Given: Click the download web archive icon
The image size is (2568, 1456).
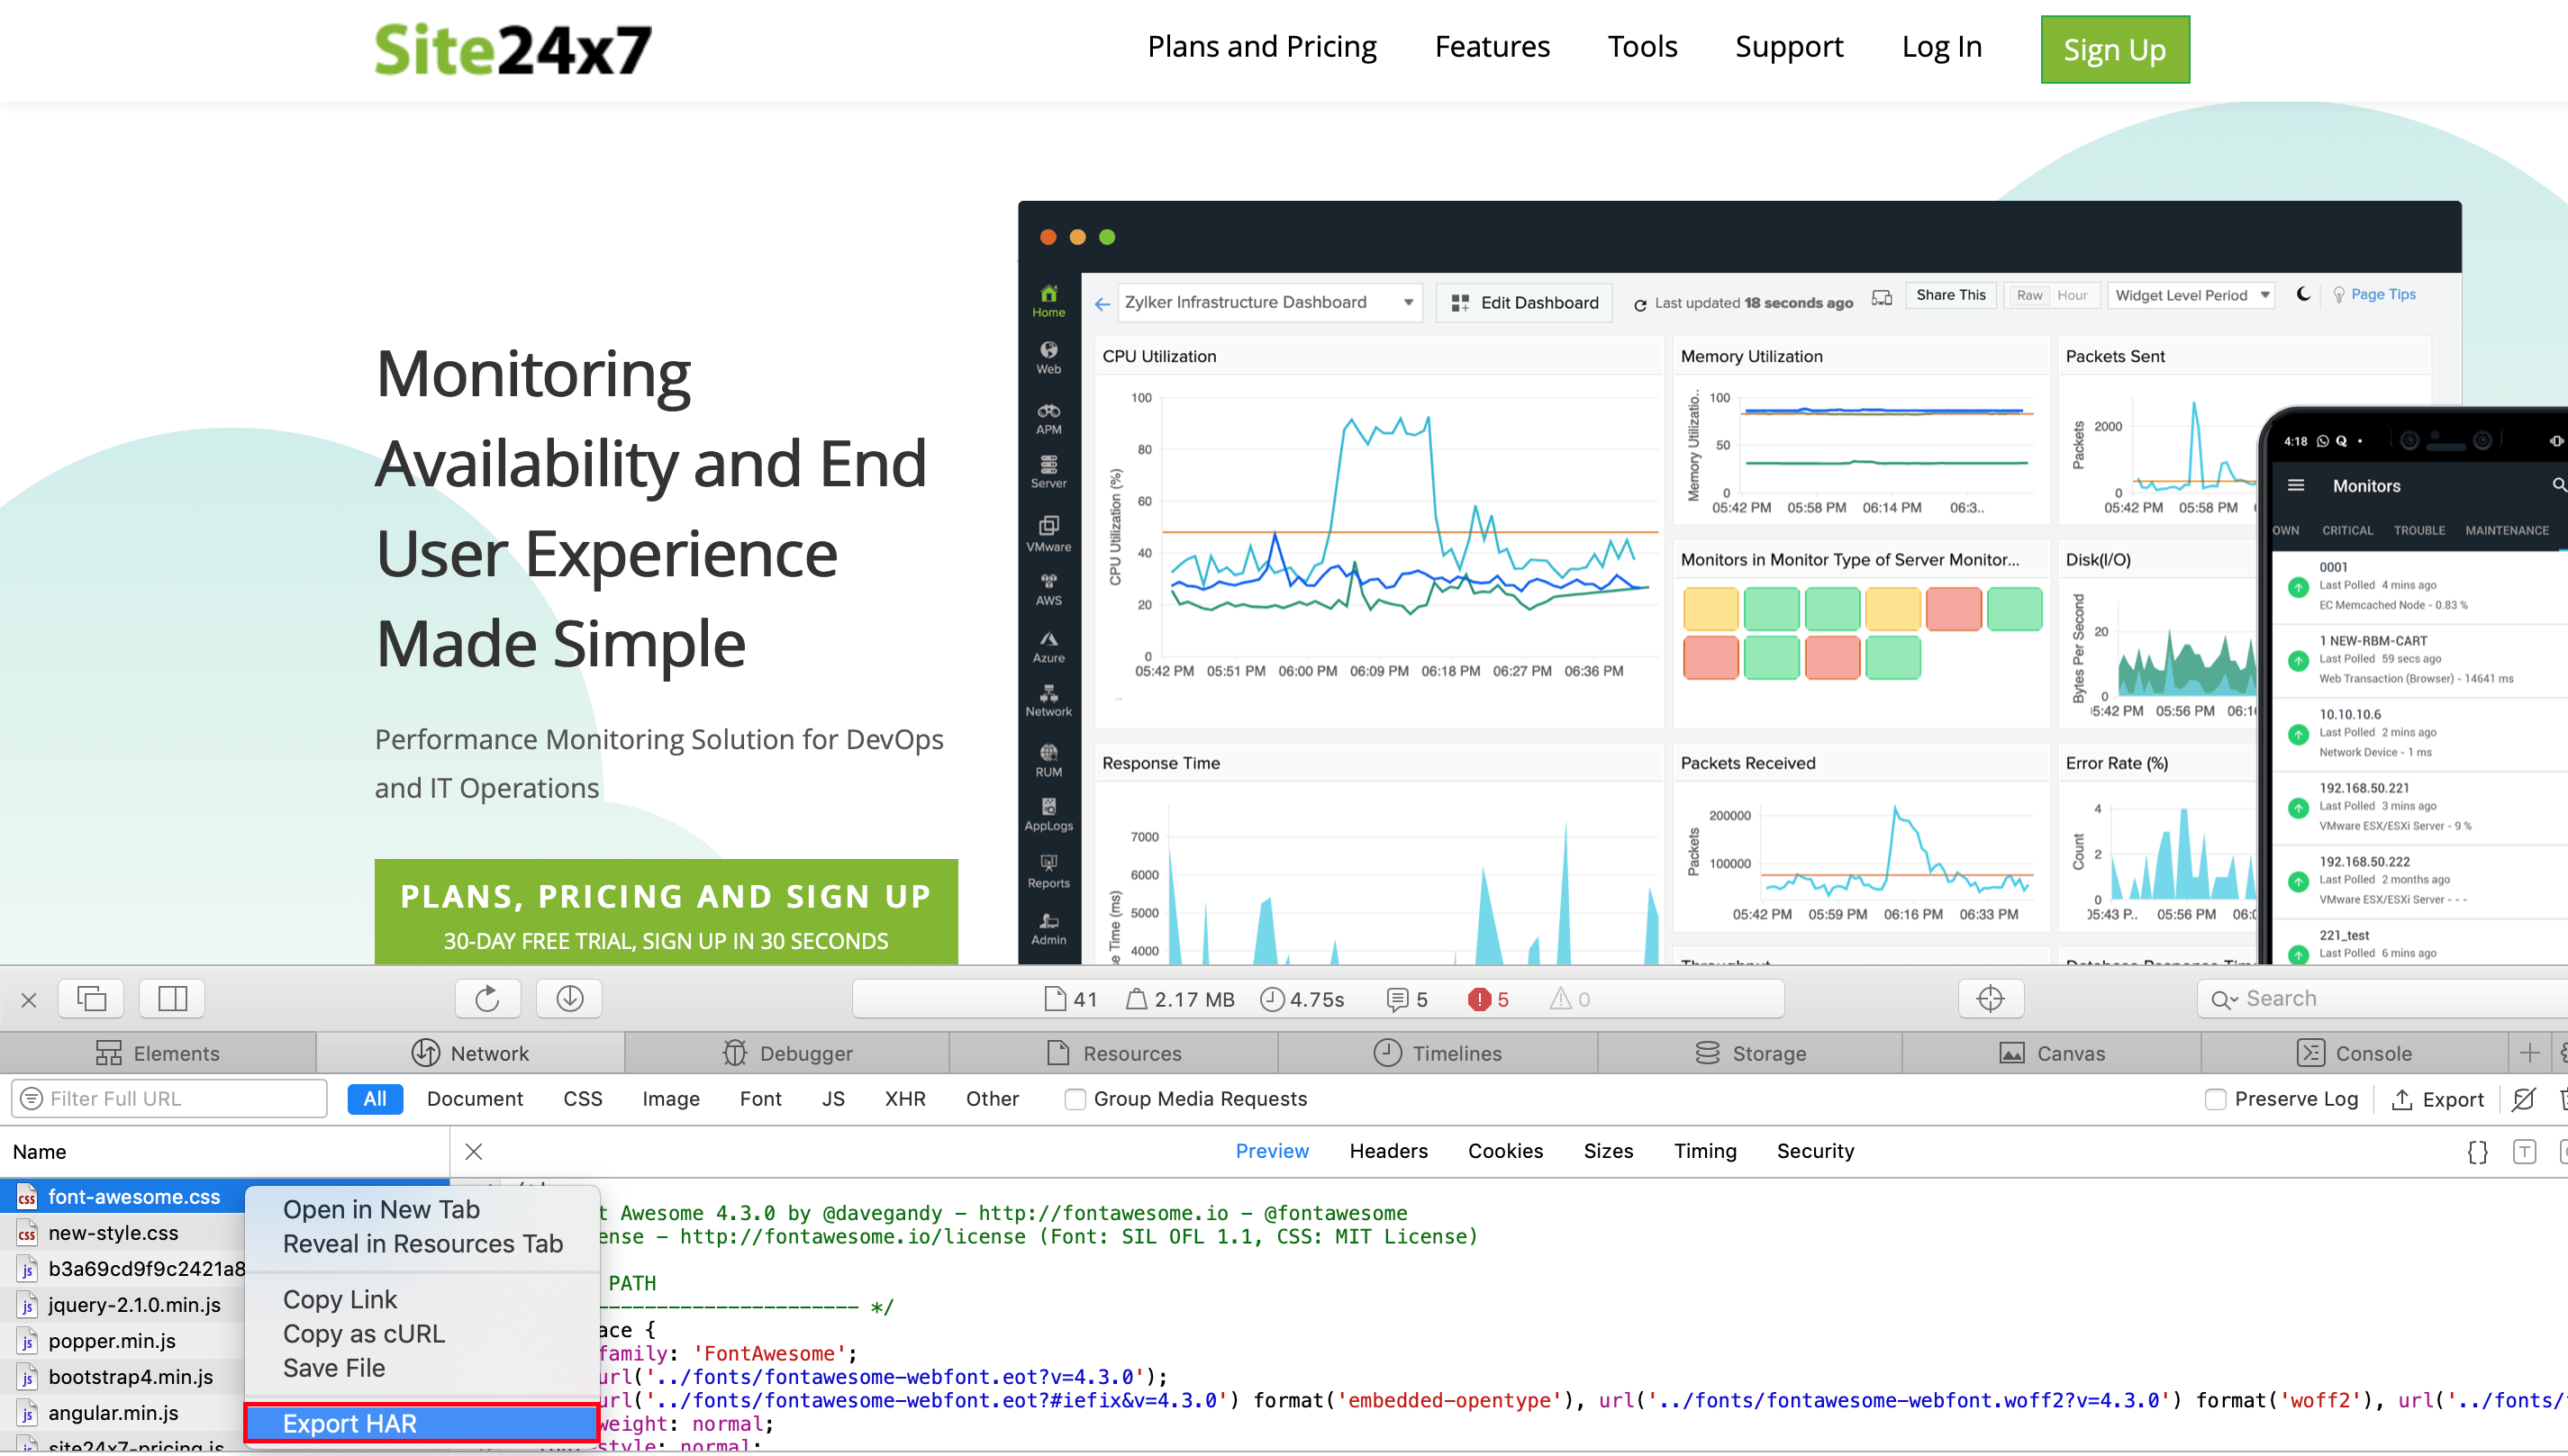Looking at the screenshot, I should 569,998.
